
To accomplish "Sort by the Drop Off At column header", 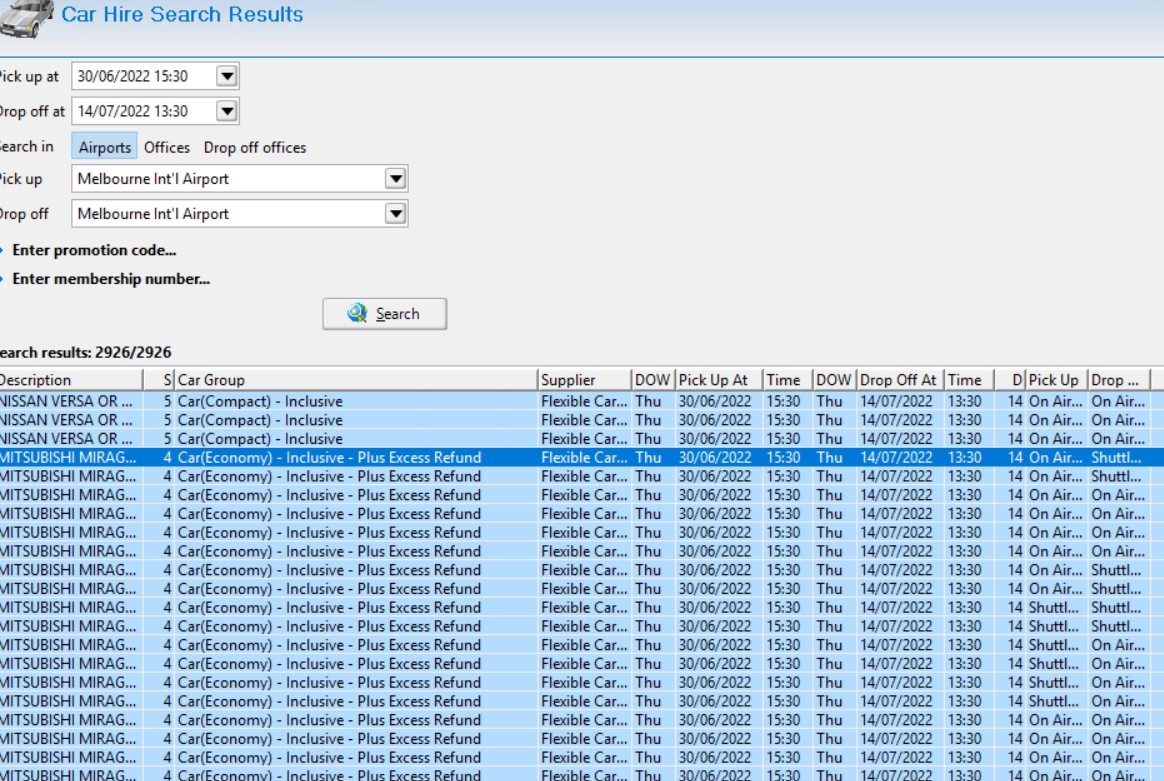I will click(900, 380).
